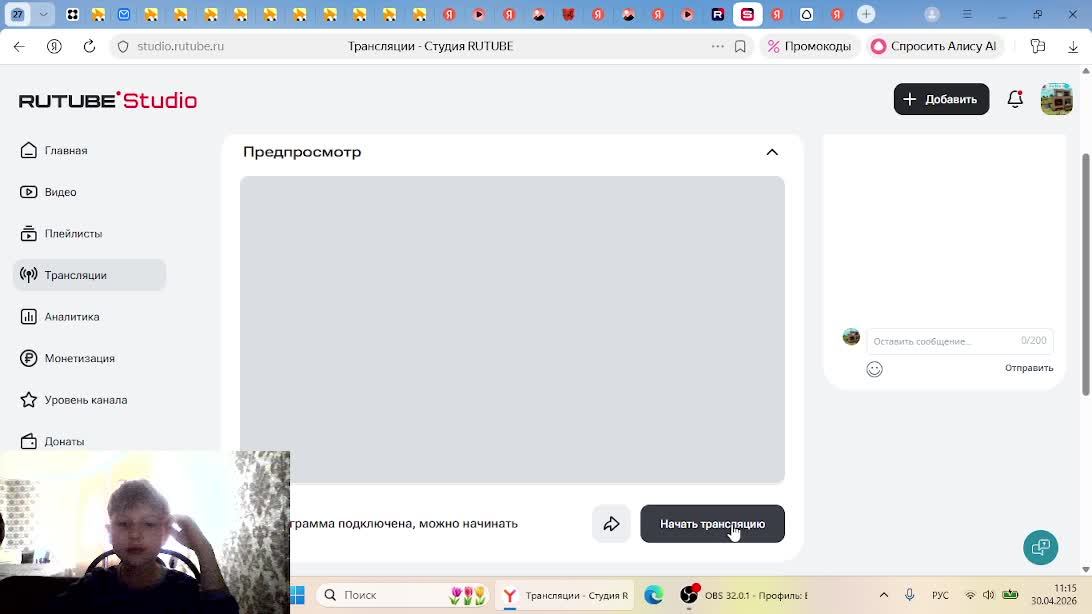Collapse the Предпросмотр panel with the chevron
This screenshot has height=614, width=1092.
[x=772, y=152]
